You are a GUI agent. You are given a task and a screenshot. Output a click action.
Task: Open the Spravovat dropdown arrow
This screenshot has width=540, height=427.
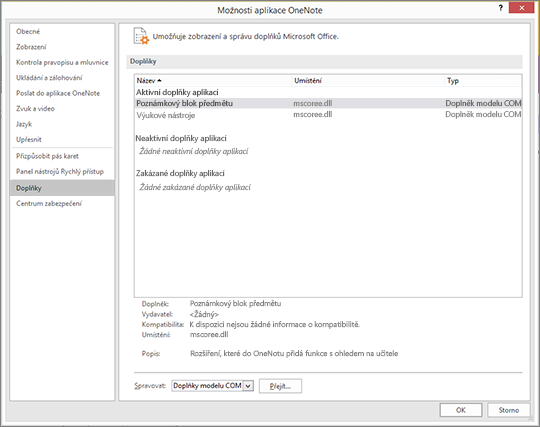[x=248, y=386]
